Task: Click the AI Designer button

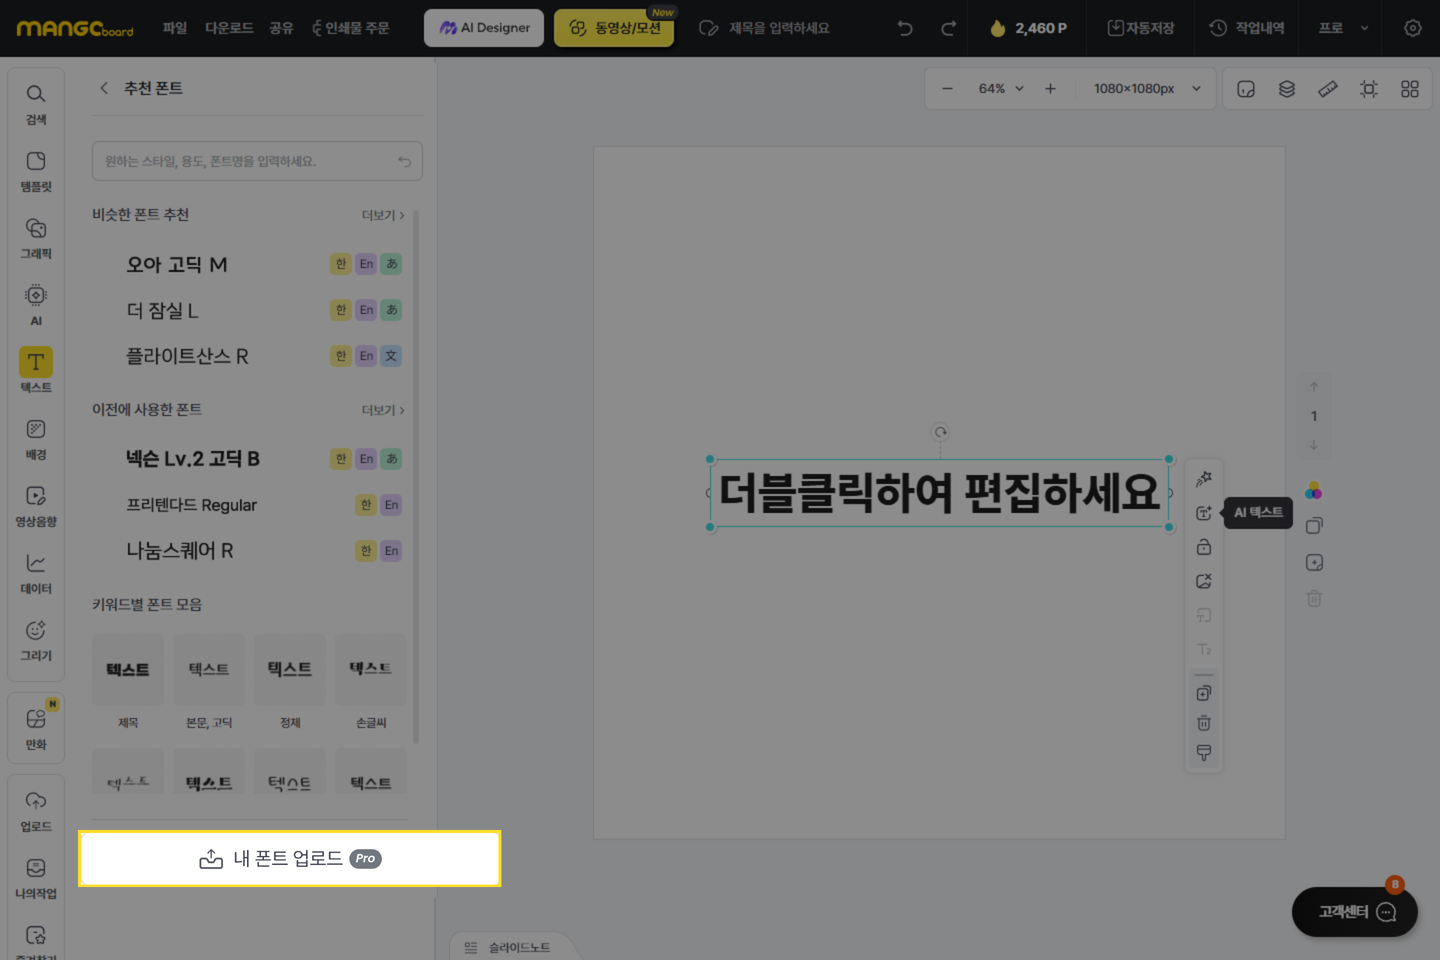Action: pos(484,28)
